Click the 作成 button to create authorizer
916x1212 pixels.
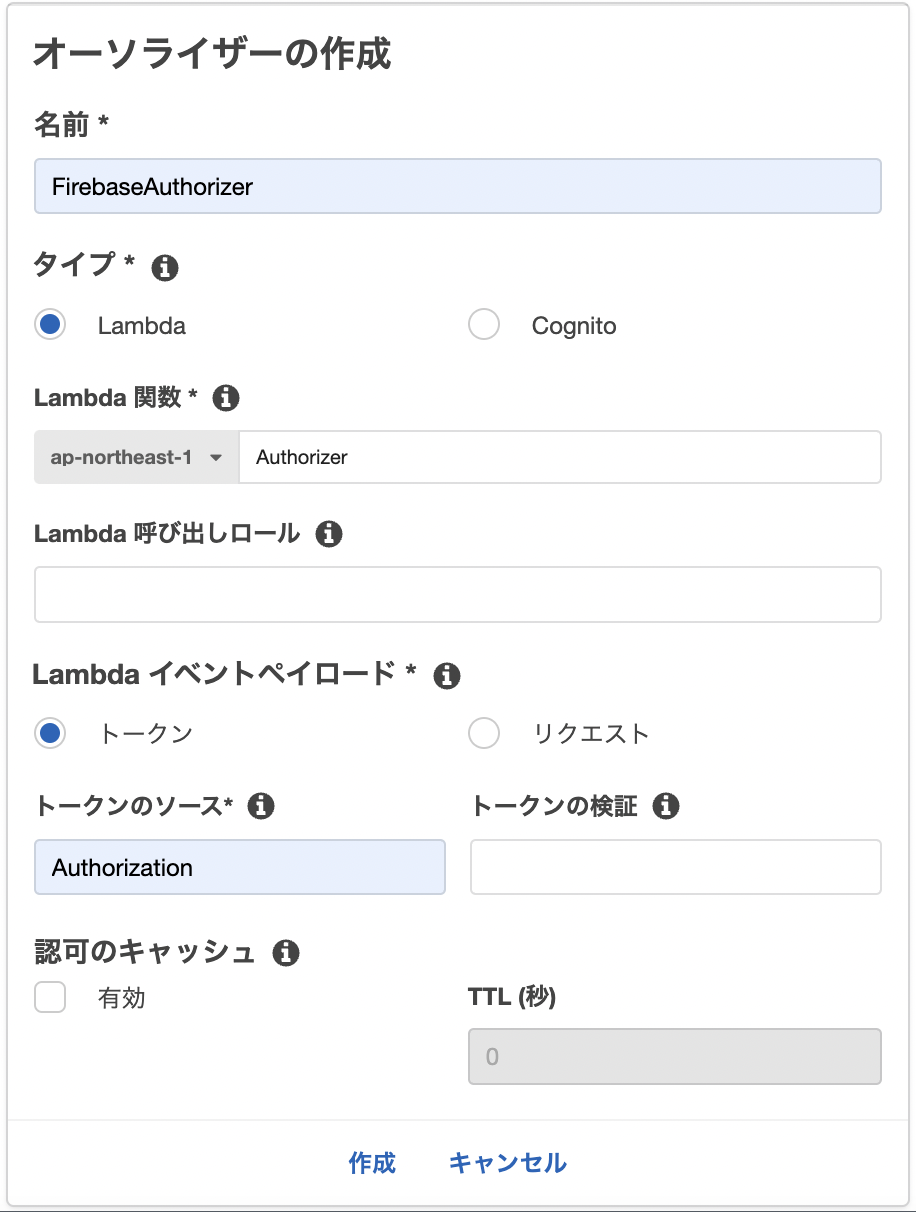point(371,1163)
